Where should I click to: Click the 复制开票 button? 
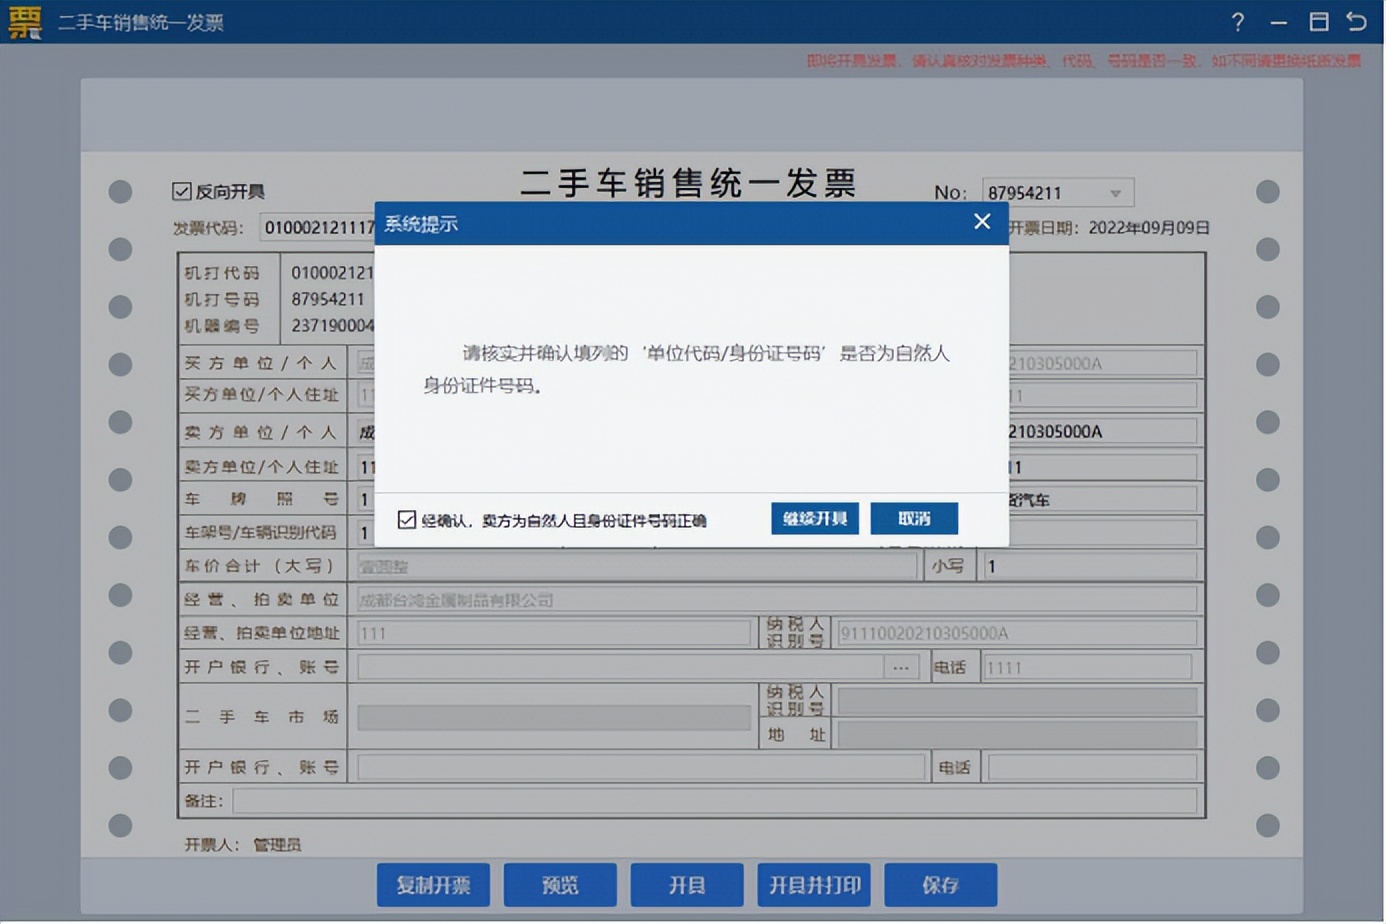(433, 884)
